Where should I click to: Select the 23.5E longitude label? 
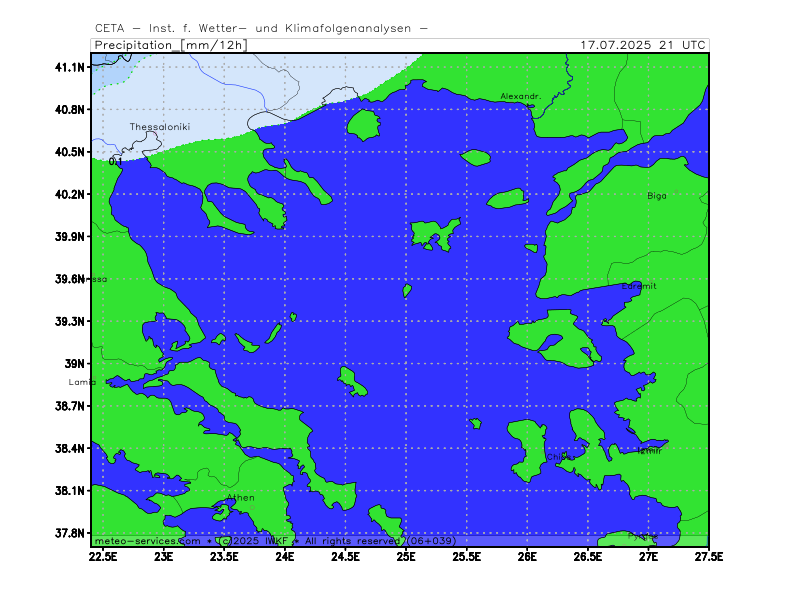coord(224,557)
